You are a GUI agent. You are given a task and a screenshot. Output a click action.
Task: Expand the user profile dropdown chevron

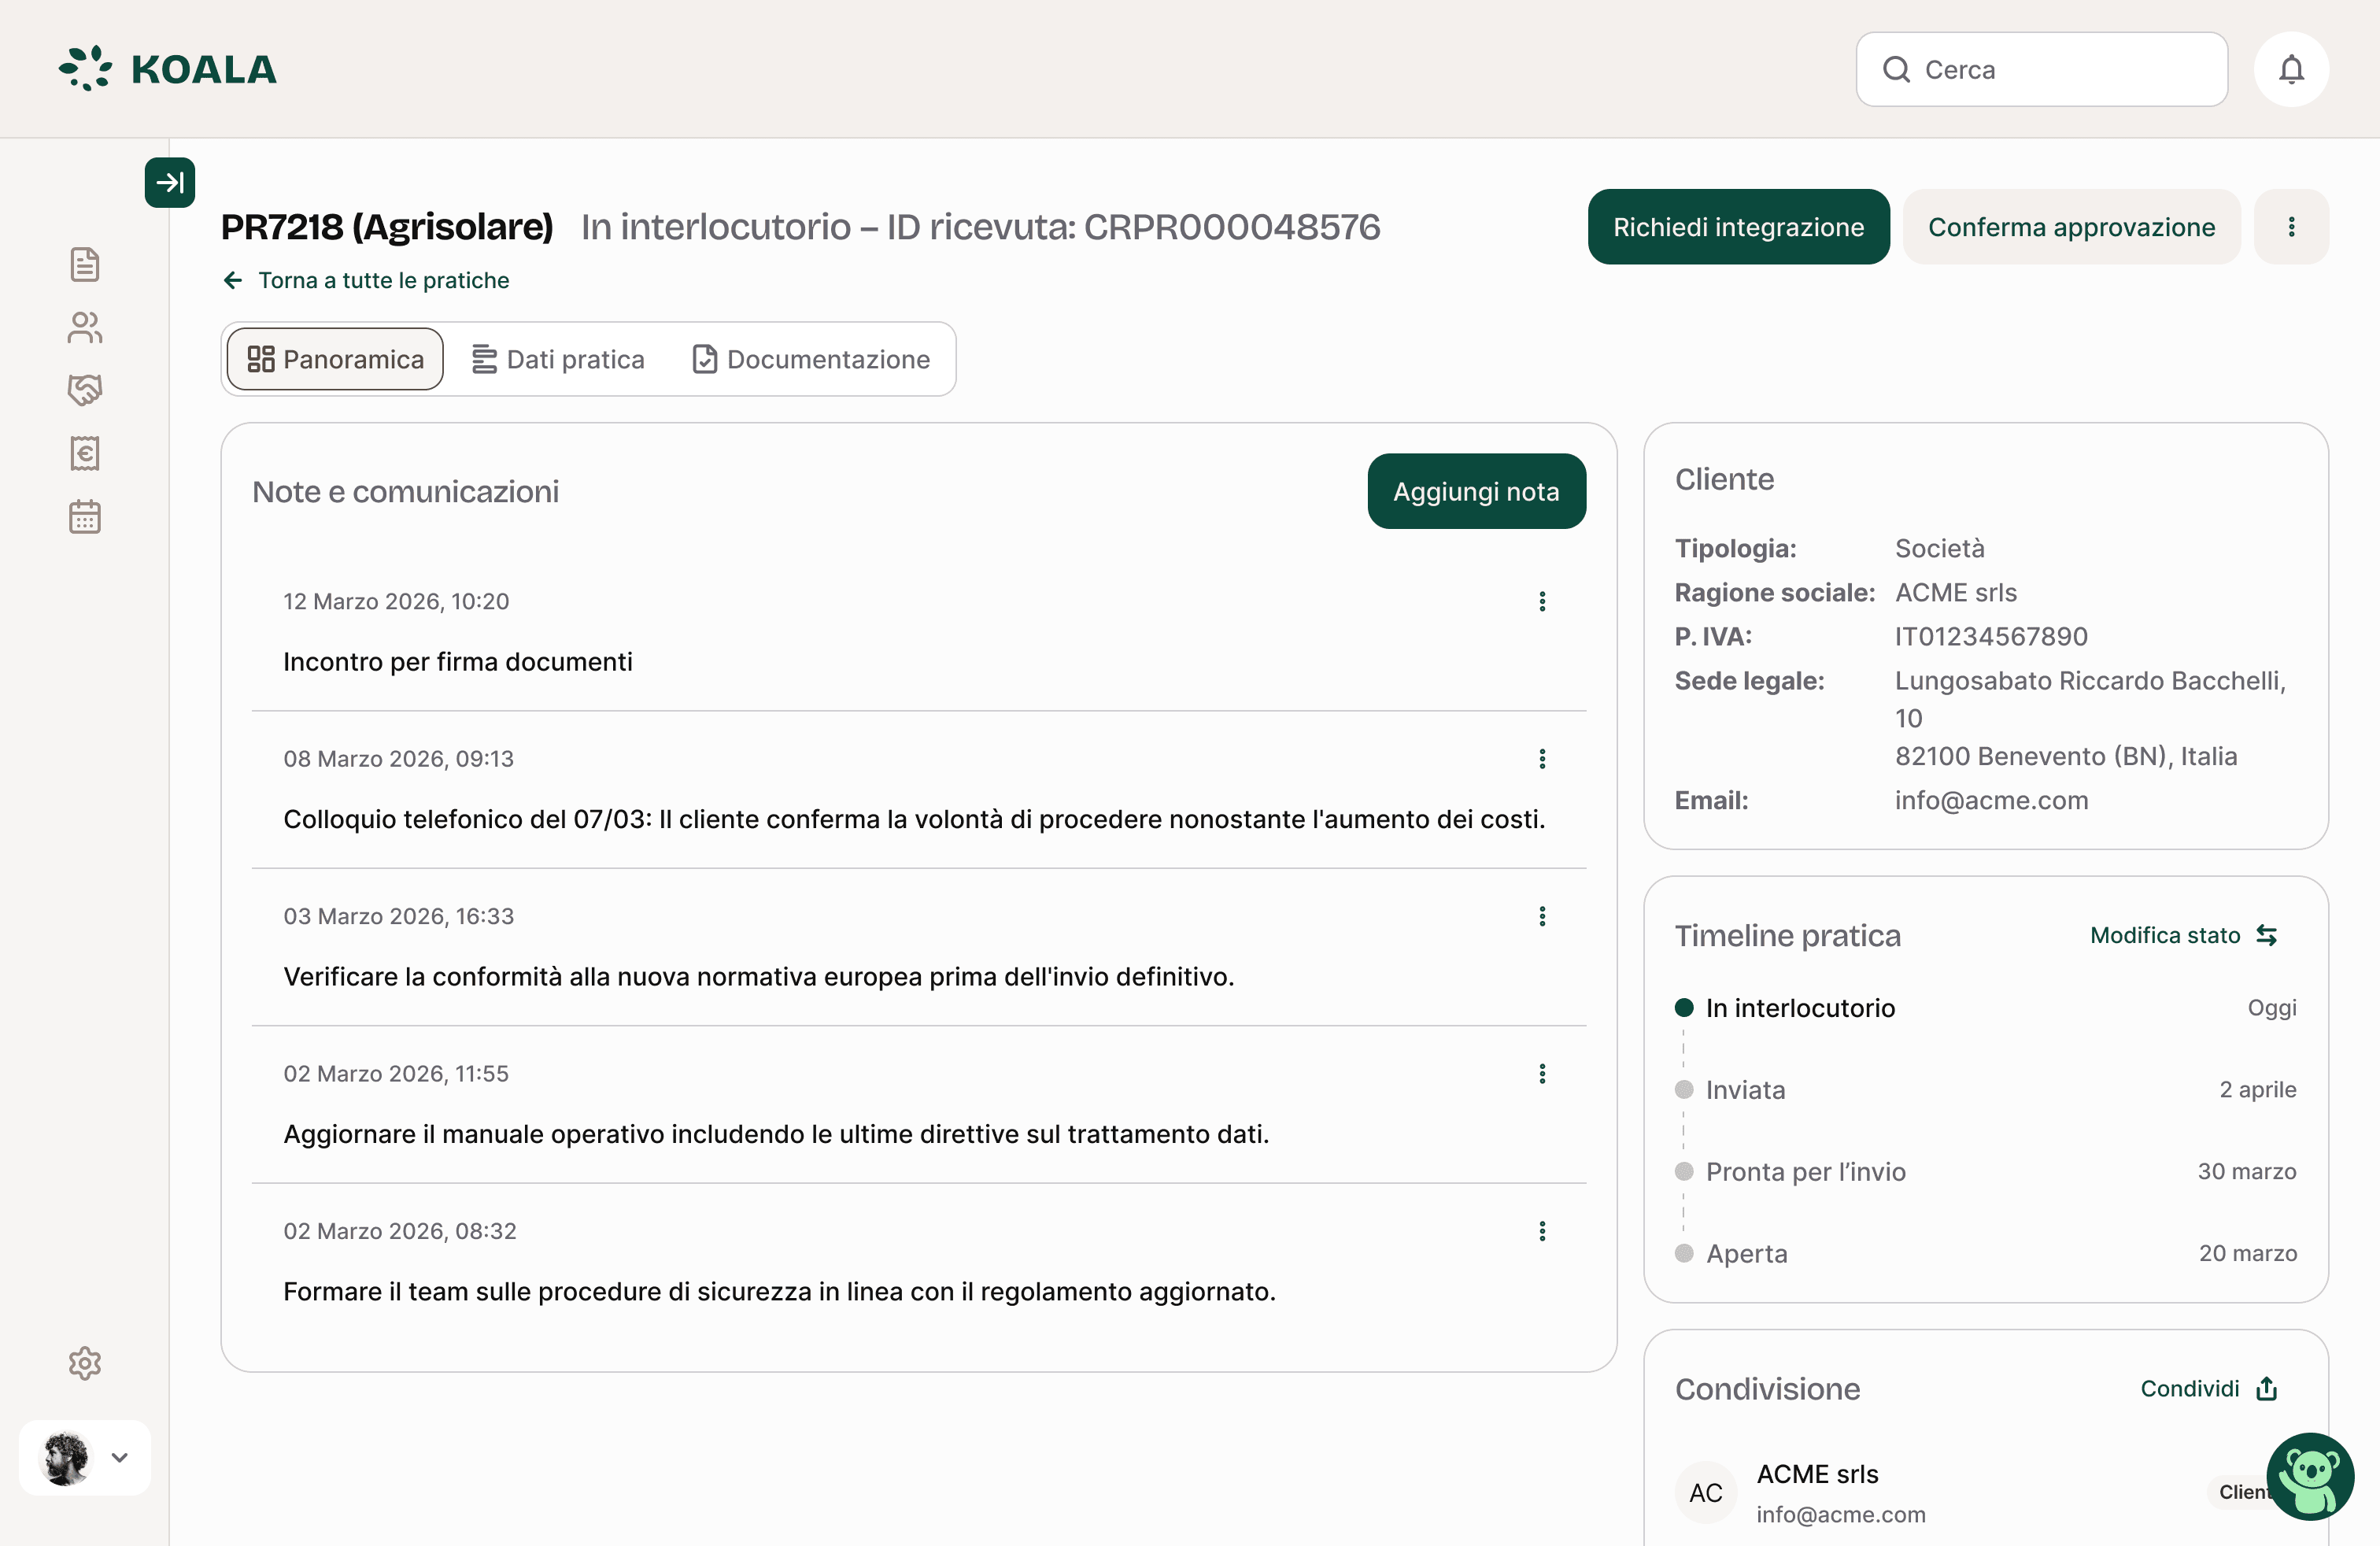coord(120,1457)
